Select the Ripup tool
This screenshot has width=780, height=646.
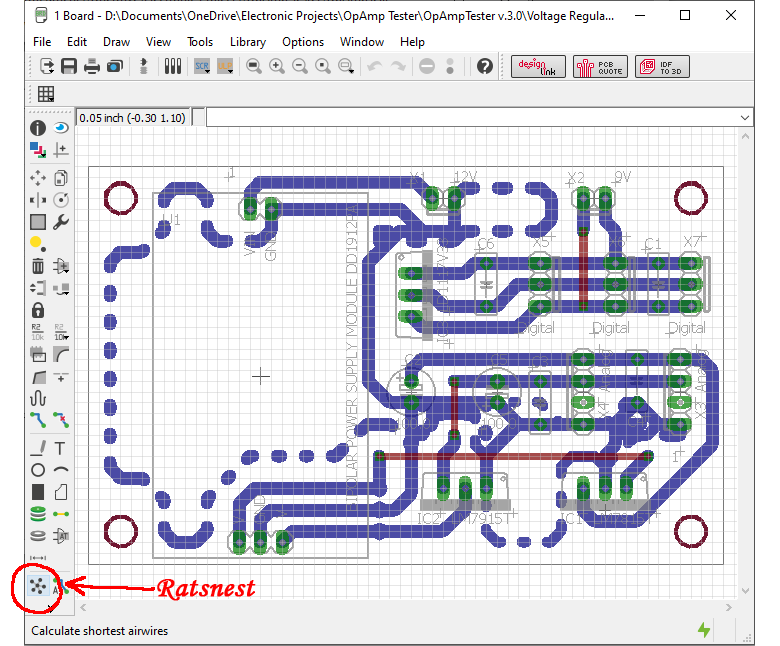(61, 420)
